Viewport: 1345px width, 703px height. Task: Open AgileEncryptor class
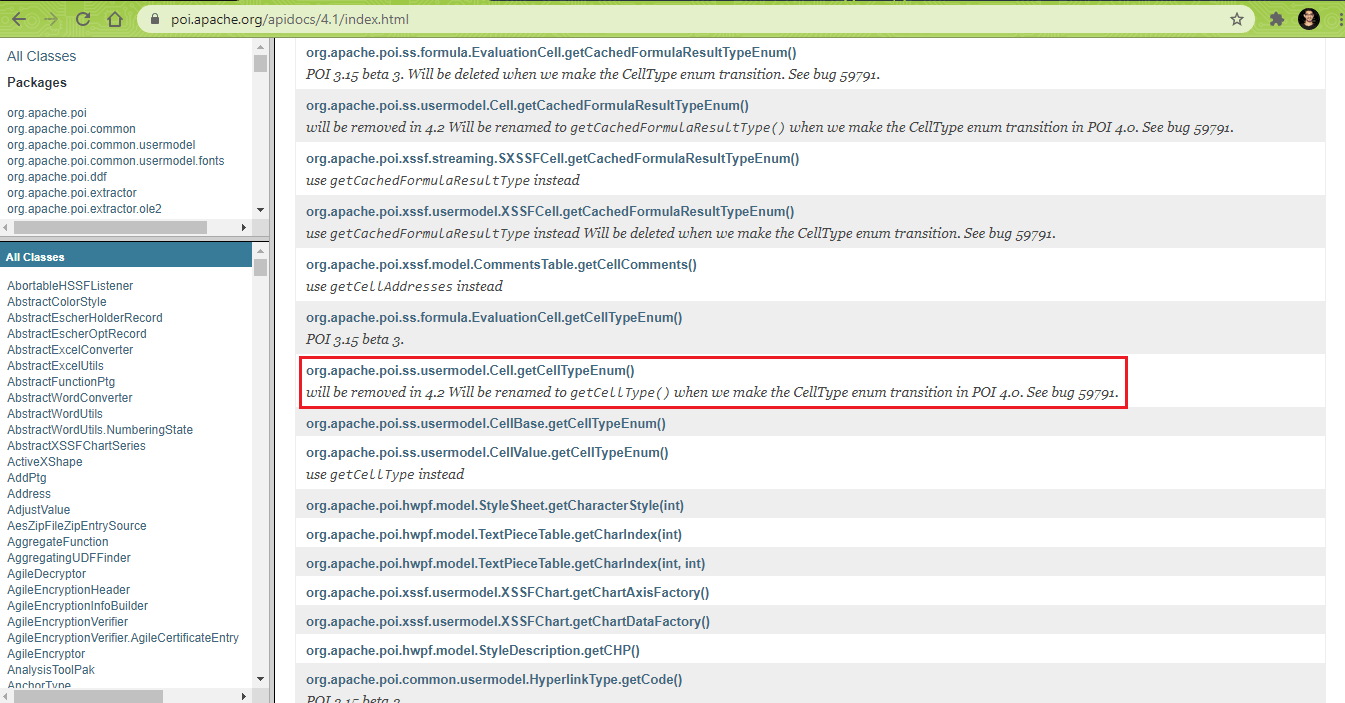pos(46,654)
